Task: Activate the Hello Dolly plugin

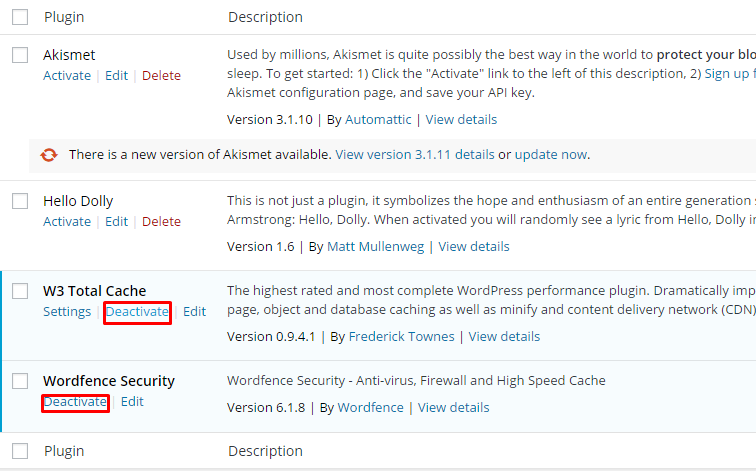Action: point(67,222)
